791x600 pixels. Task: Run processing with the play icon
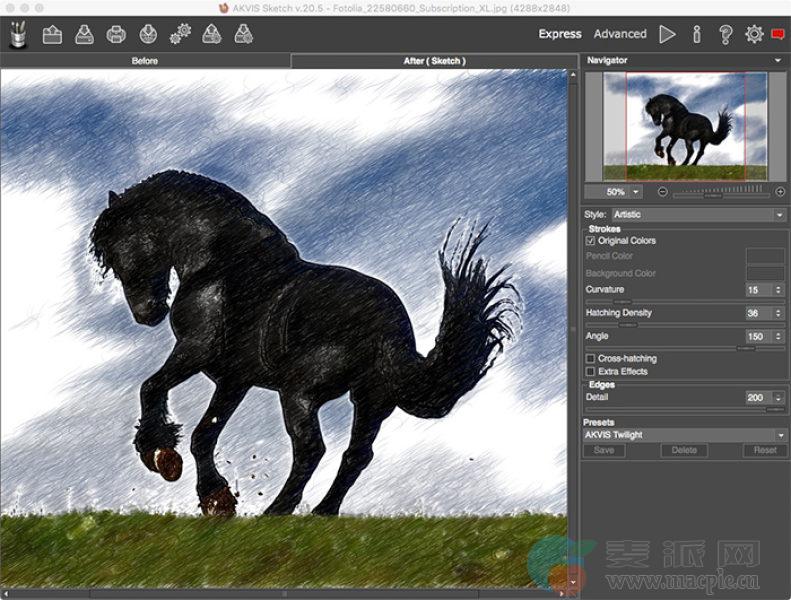[x=667, y=34]
